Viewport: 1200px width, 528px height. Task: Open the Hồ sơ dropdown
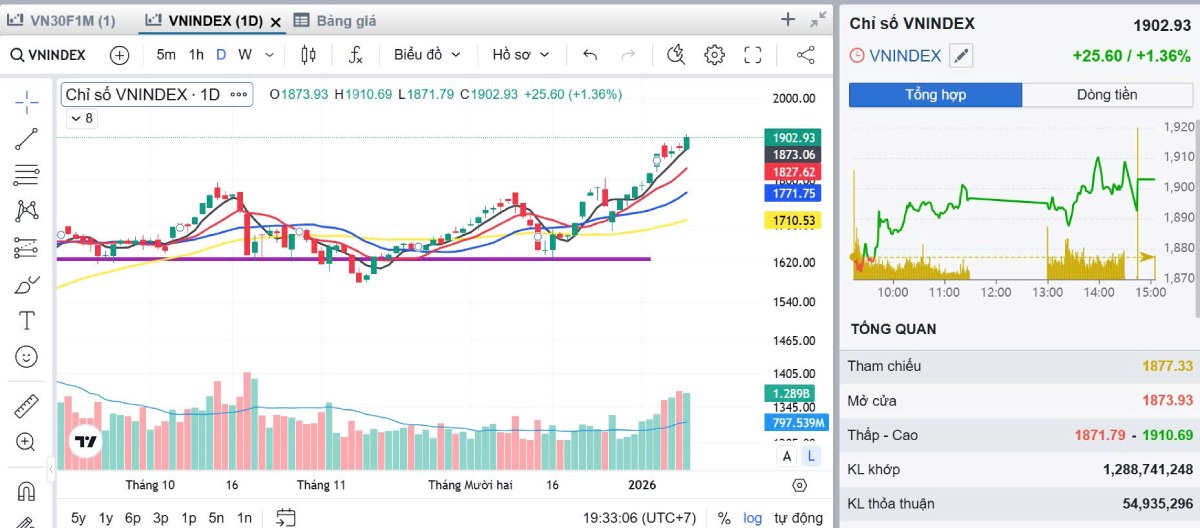[519, 55]
